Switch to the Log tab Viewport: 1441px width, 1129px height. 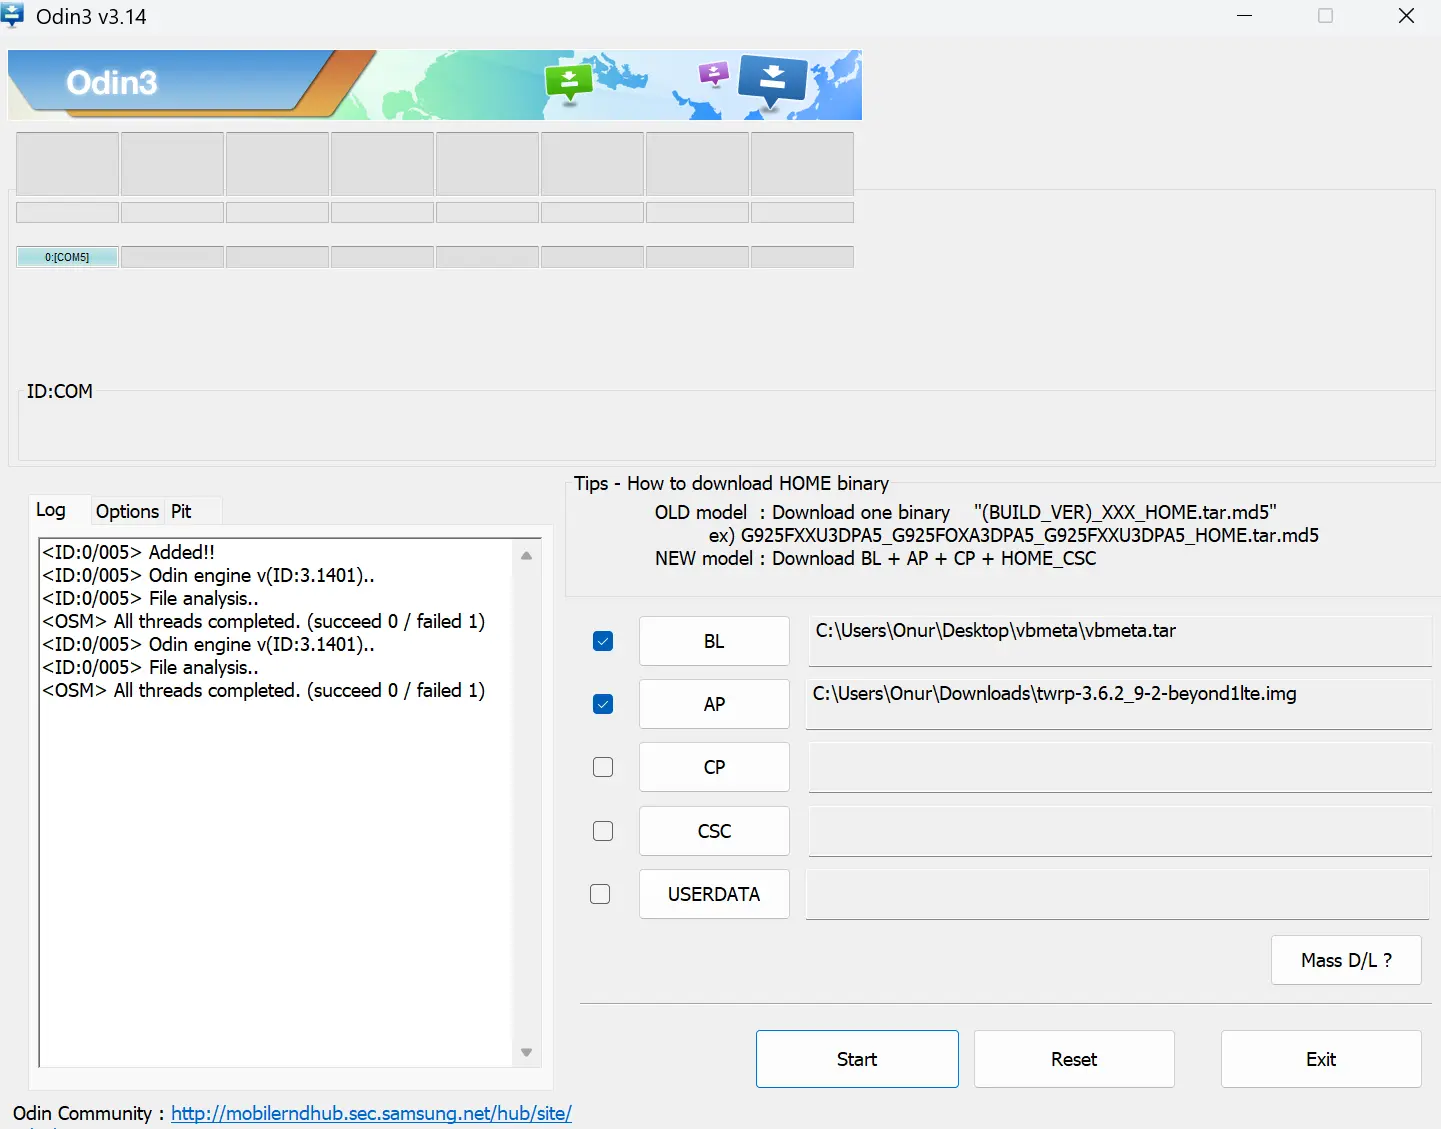click(51, 510)
